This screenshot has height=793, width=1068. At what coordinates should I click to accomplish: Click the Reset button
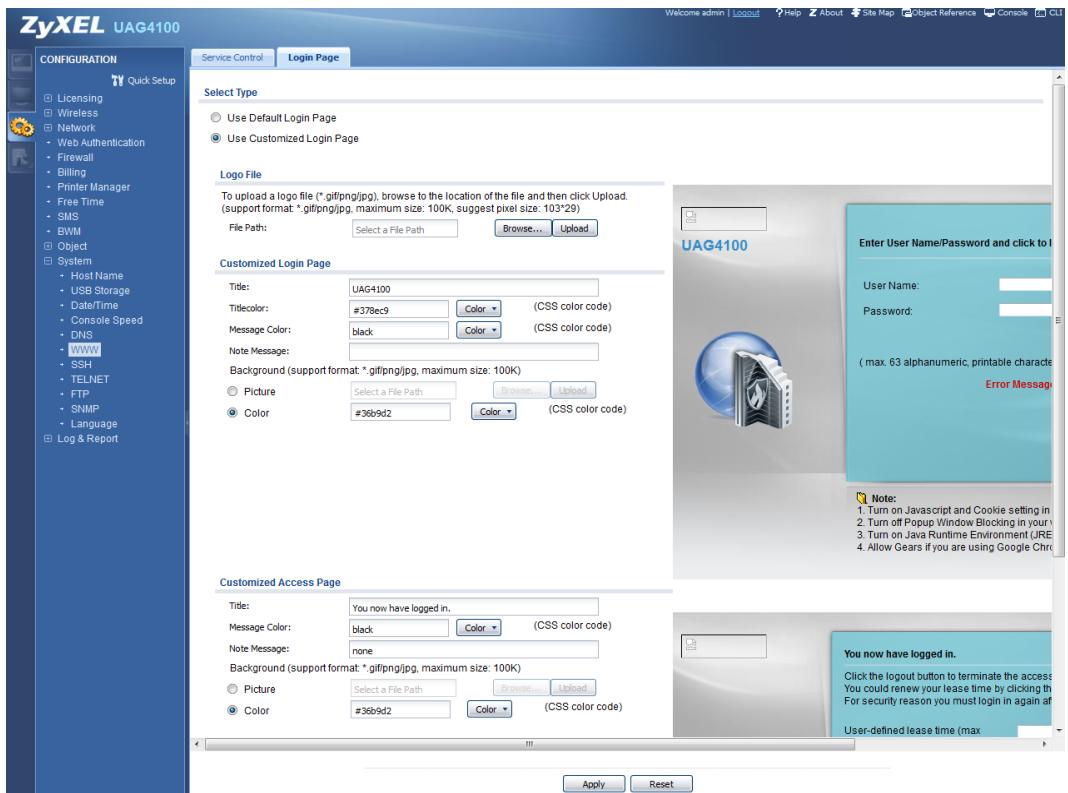(661, 784)
